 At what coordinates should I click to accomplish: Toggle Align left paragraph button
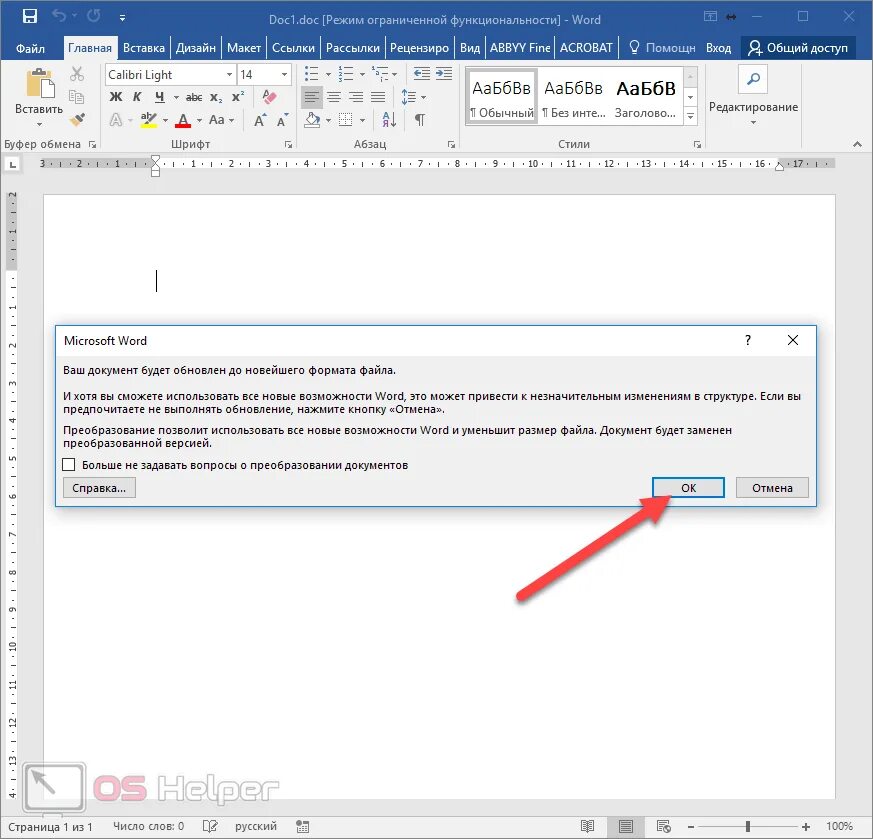(312, 97)
